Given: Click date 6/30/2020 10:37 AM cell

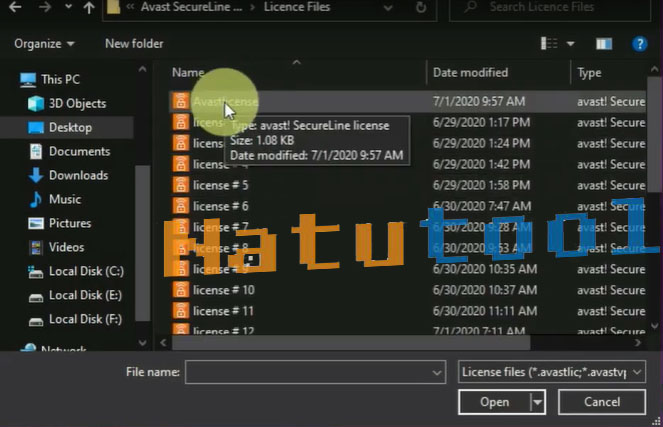Looking at the screenshot, I should [x=485, y=290].
